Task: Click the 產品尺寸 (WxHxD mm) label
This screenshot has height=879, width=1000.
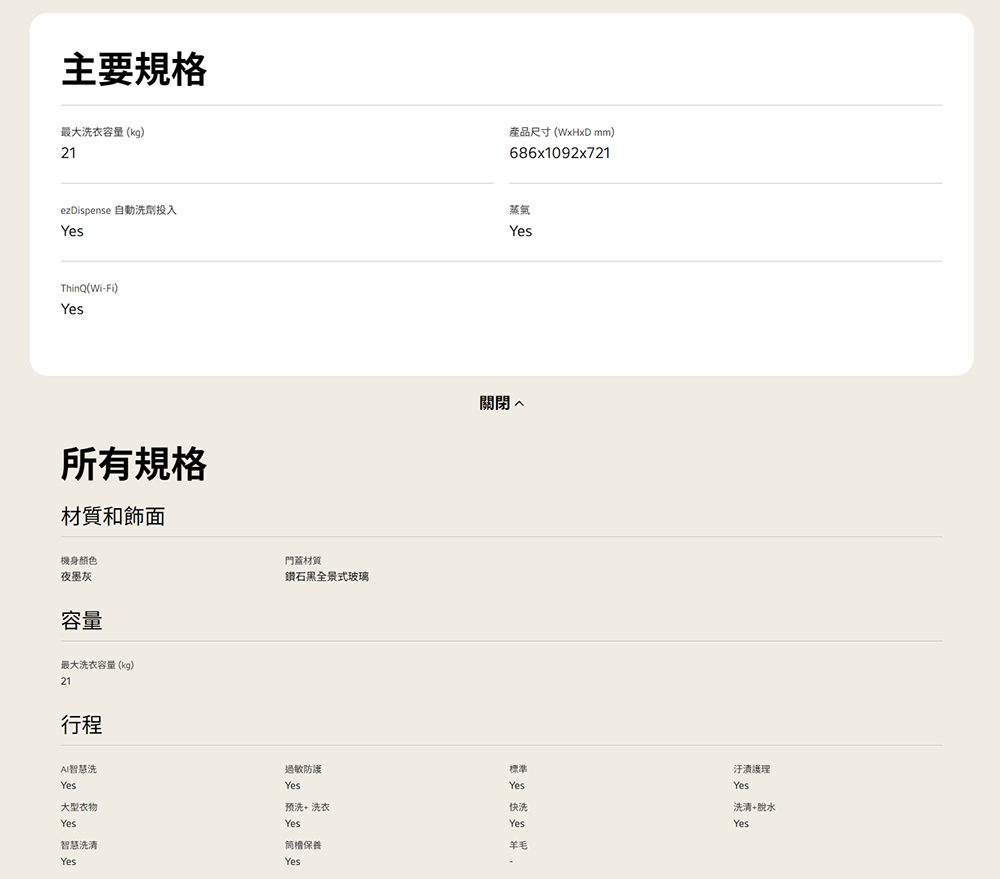Action: click(561, 132)
